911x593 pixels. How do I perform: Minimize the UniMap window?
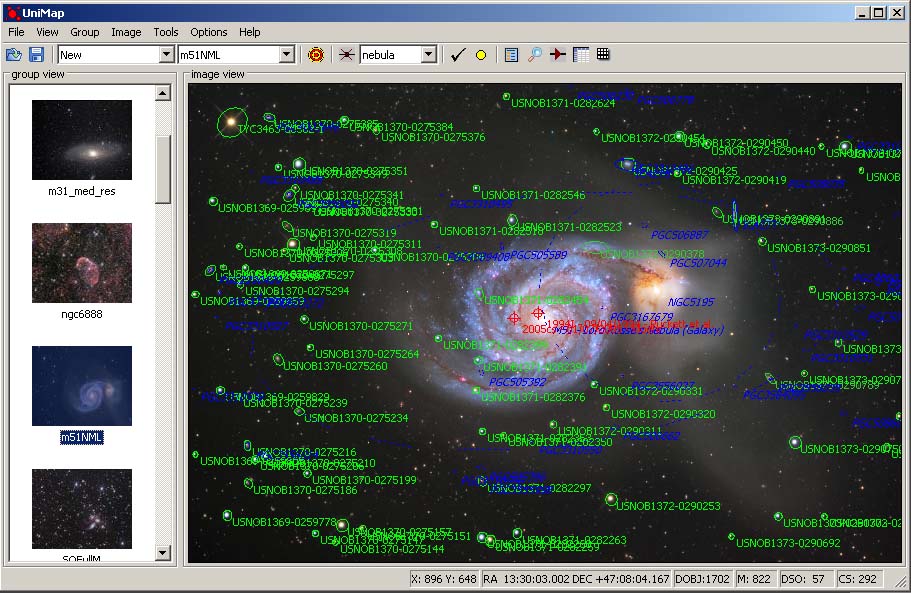[x=863, y=13]
